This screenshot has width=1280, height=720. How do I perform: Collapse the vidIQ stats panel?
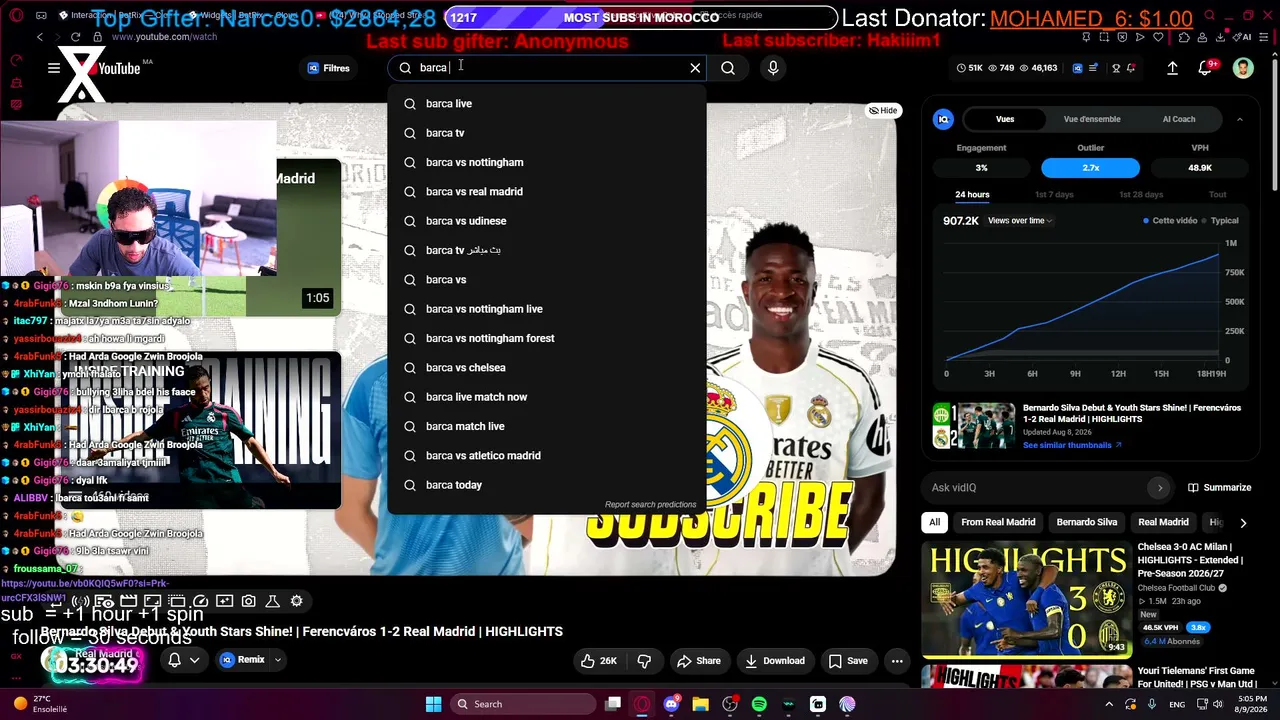pos(1240,119)
